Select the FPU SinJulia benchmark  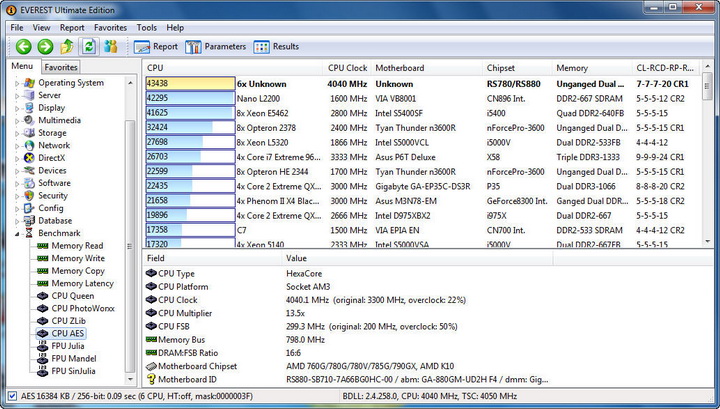(73, 371)
